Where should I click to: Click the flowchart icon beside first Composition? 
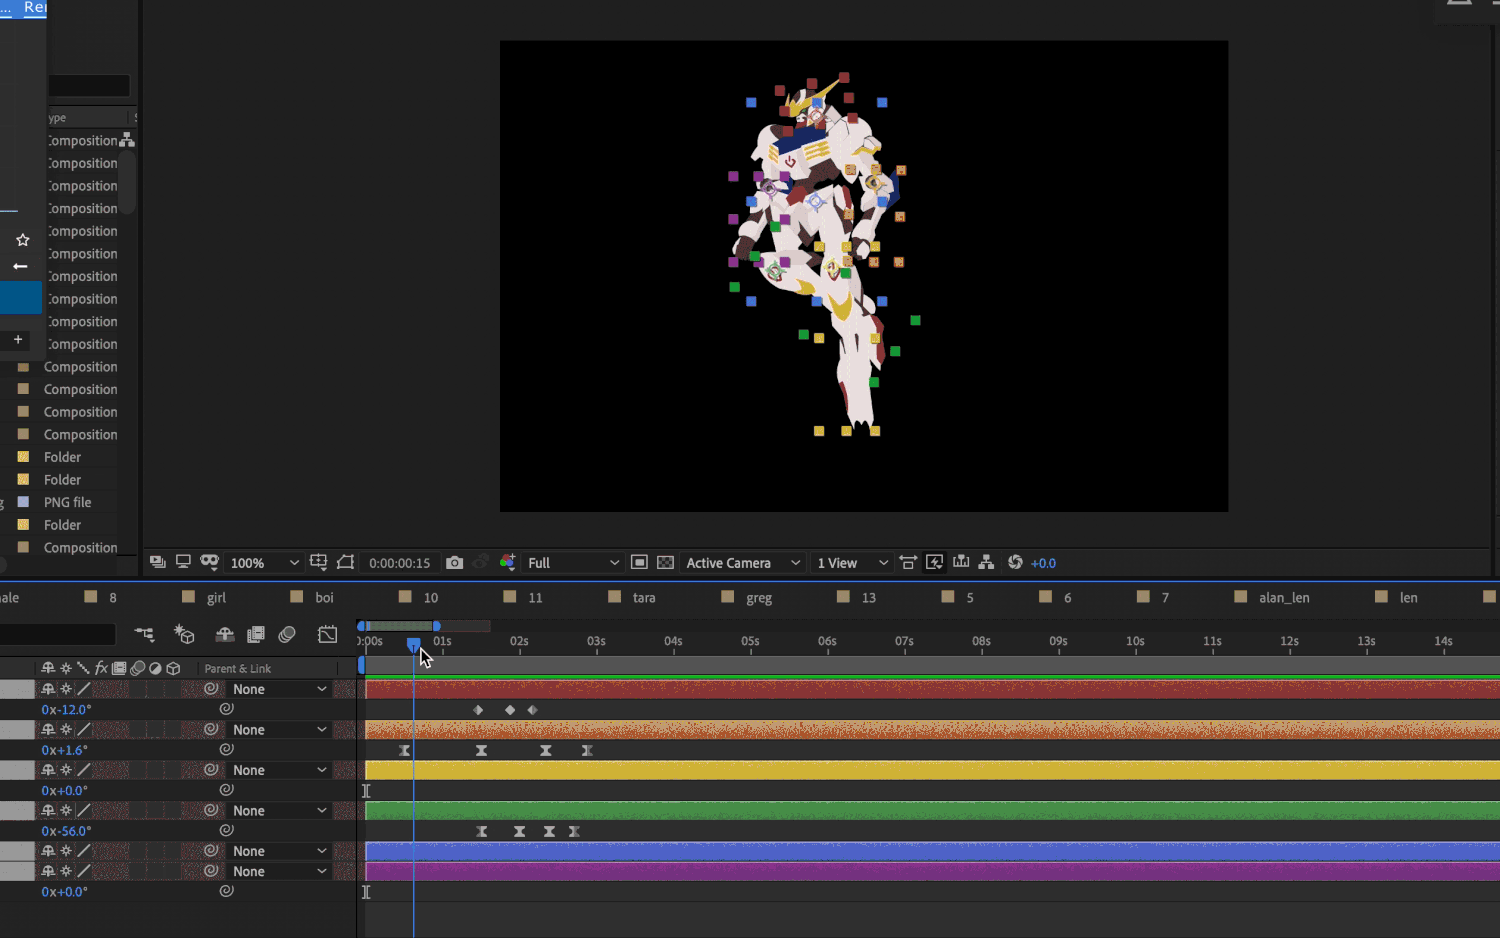click(127, 140)
